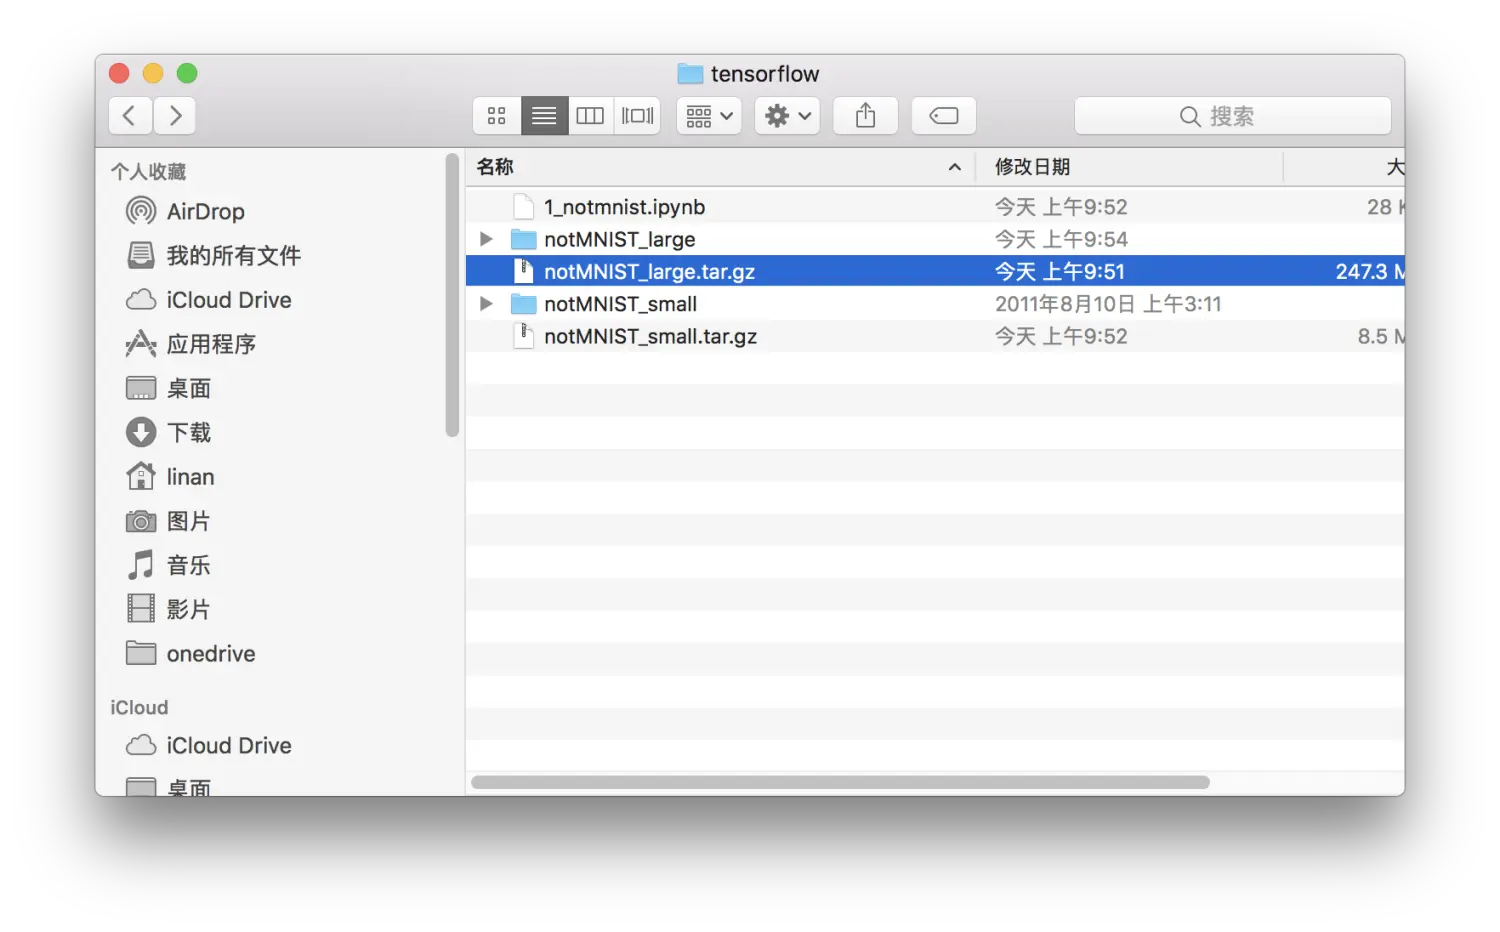This screenshot has width=1500, height=932.
Task: Click the tensorflow folder title icon
Action: click(690, 73)
